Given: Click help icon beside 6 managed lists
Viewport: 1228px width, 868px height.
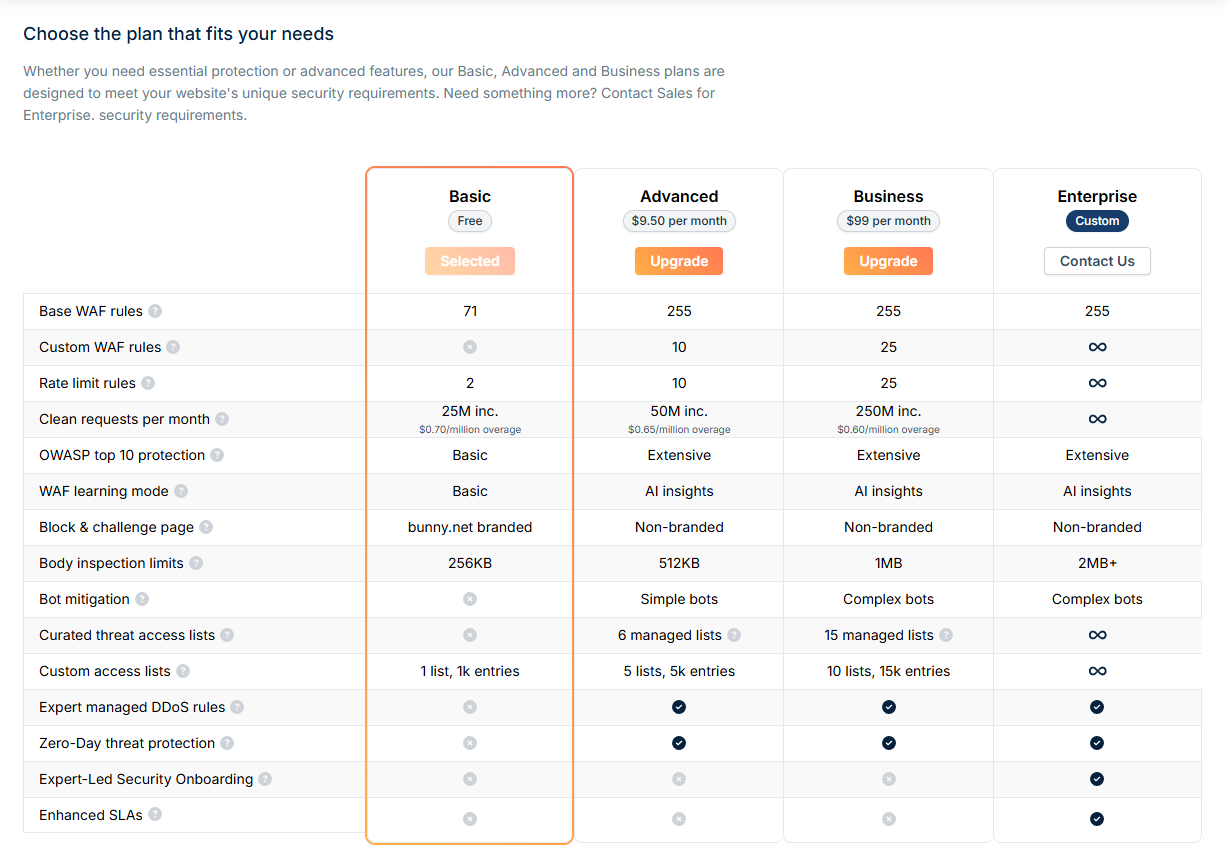Looking at the screenshot, I should pos(734,635).
